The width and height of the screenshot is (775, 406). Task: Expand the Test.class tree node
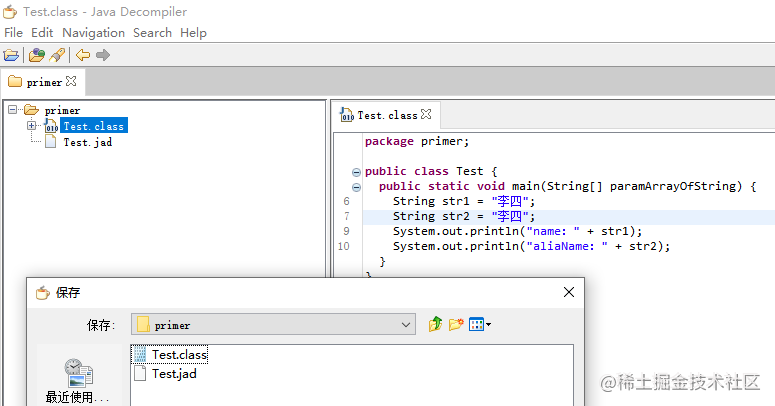(32, 126)
